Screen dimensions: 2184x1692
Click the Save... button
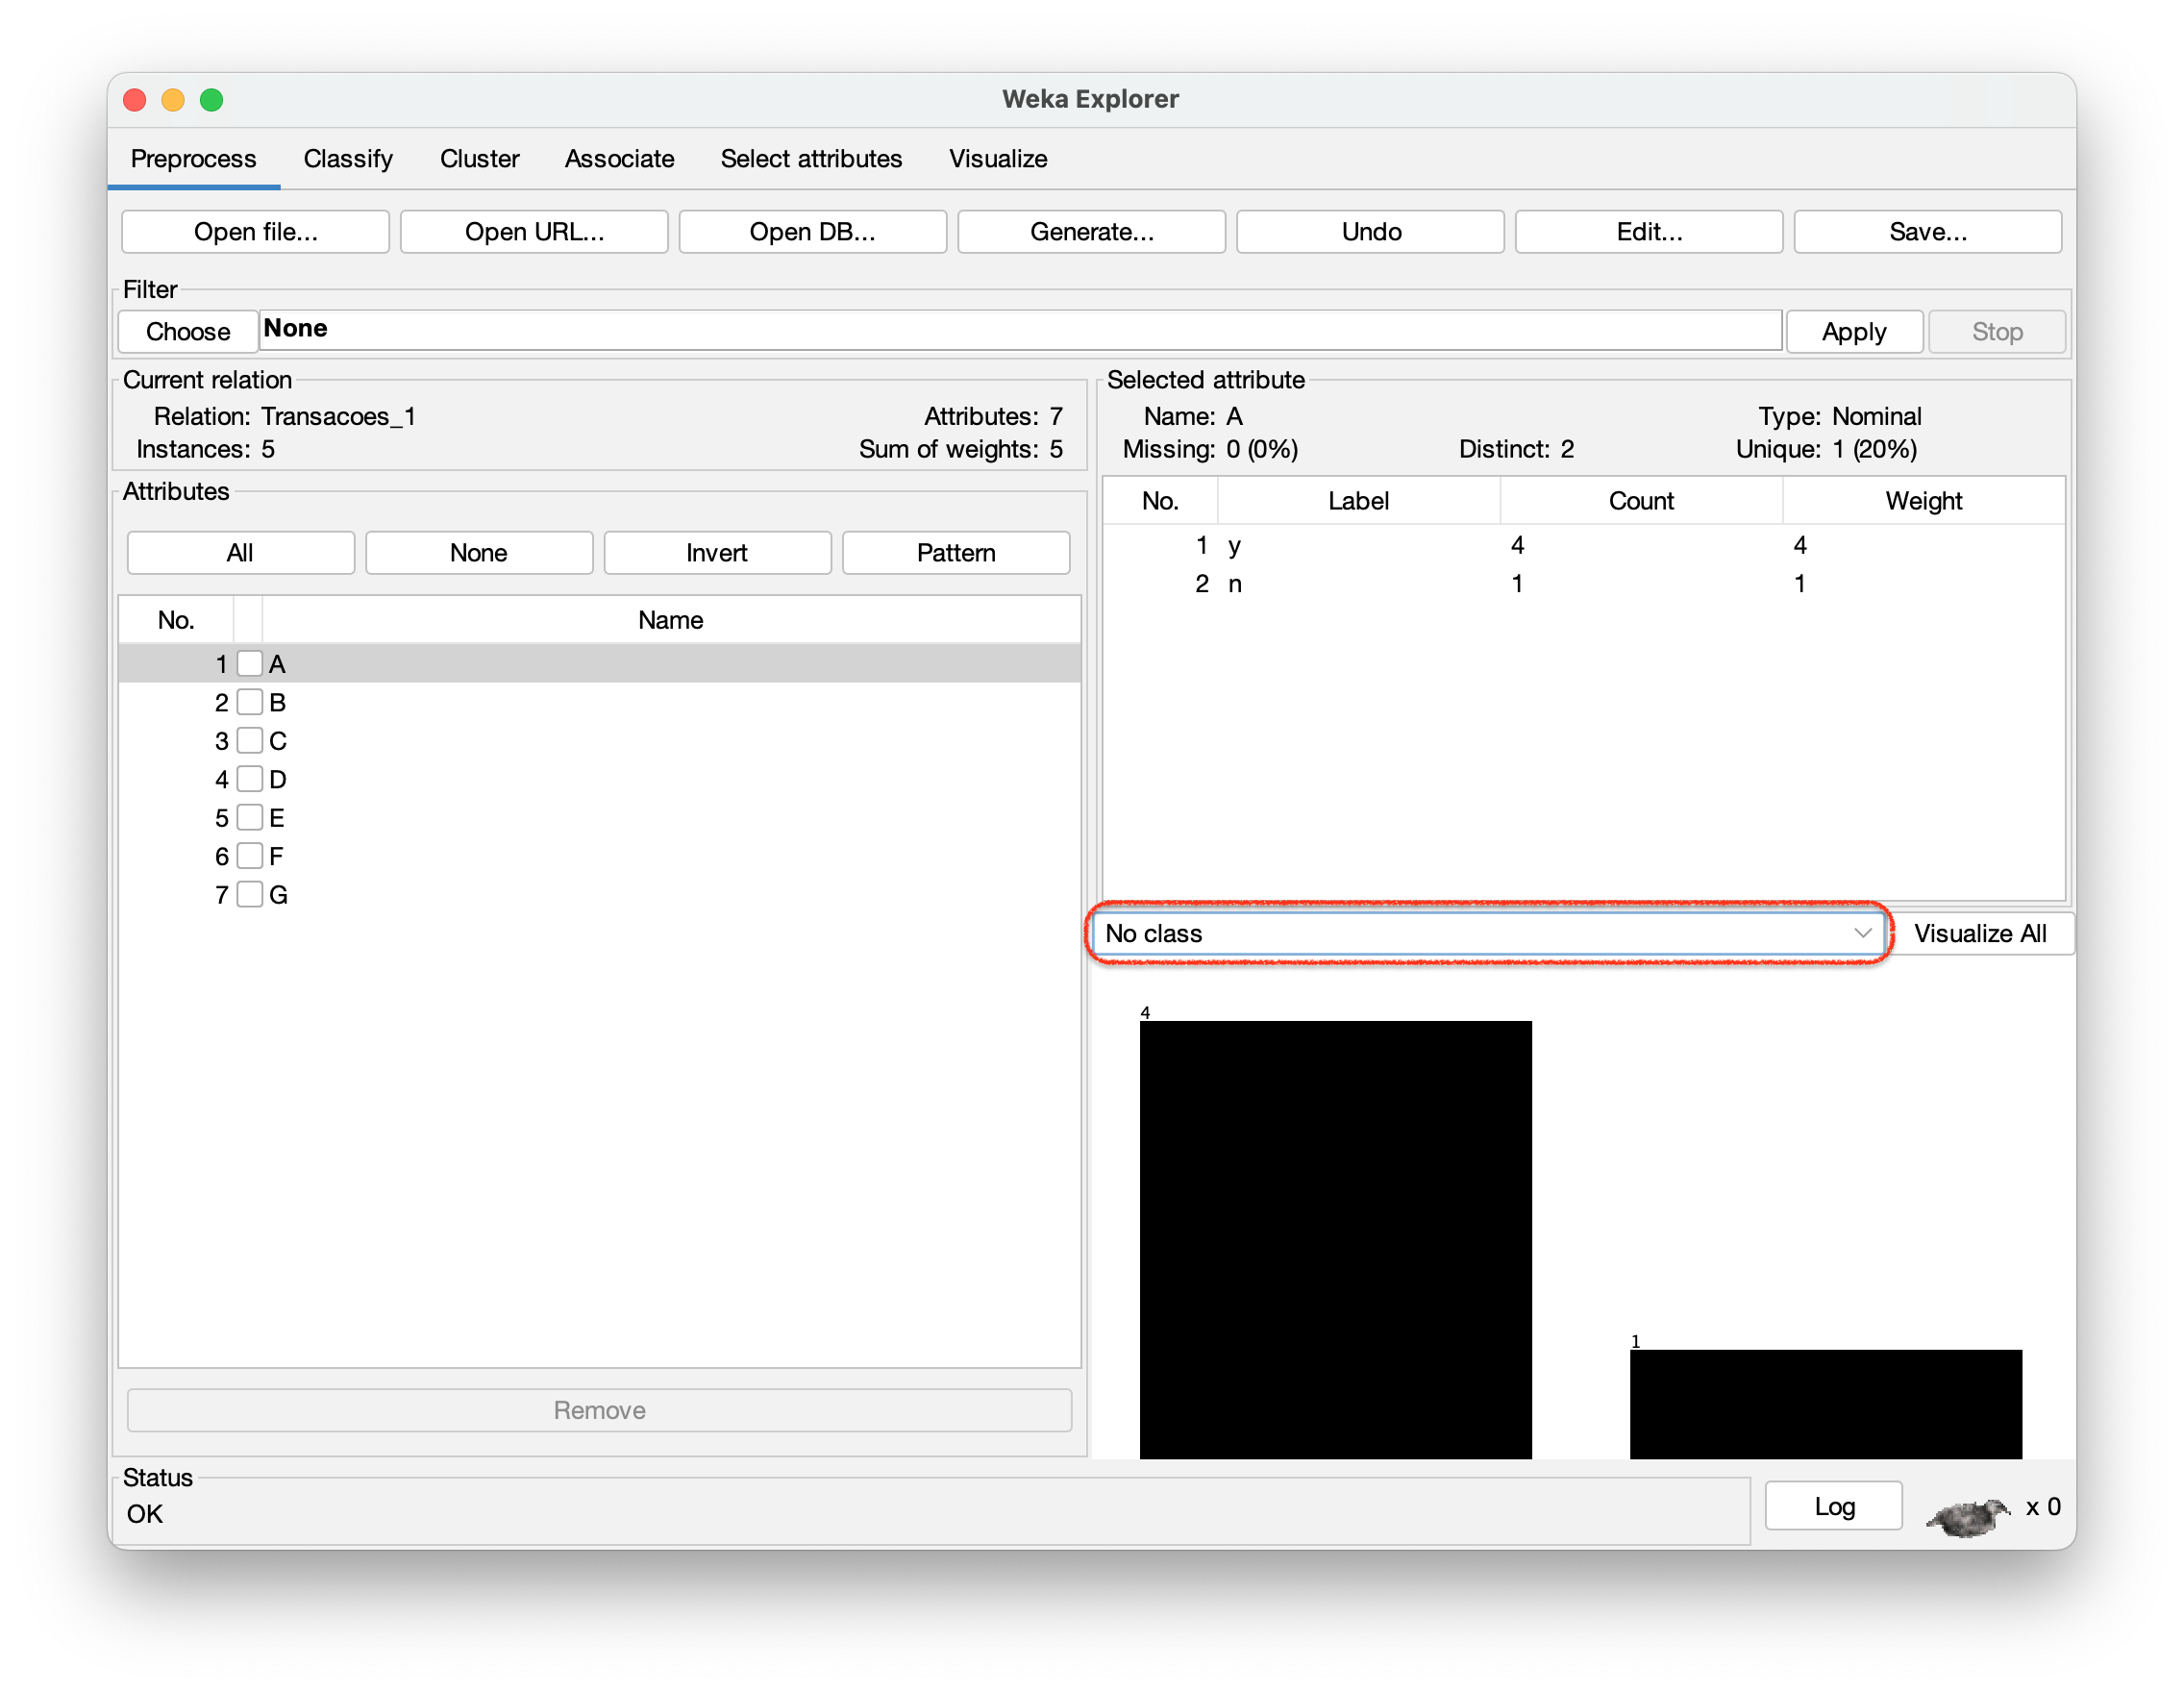pyautogui.click(x=1927, y=232)
